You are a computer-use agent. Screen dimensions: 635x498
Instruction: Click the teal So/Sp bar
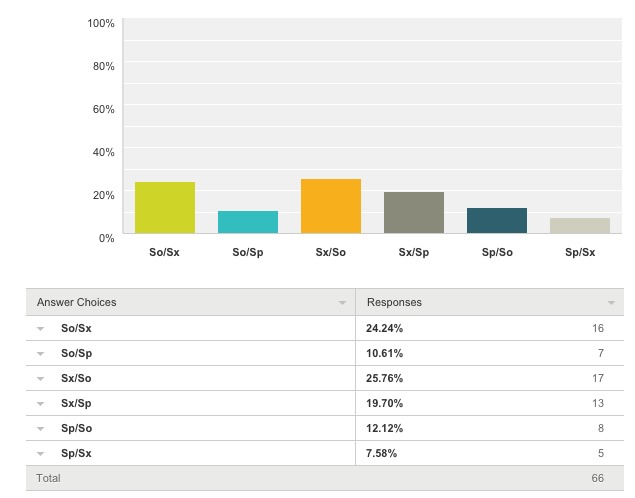click(248, 222)
